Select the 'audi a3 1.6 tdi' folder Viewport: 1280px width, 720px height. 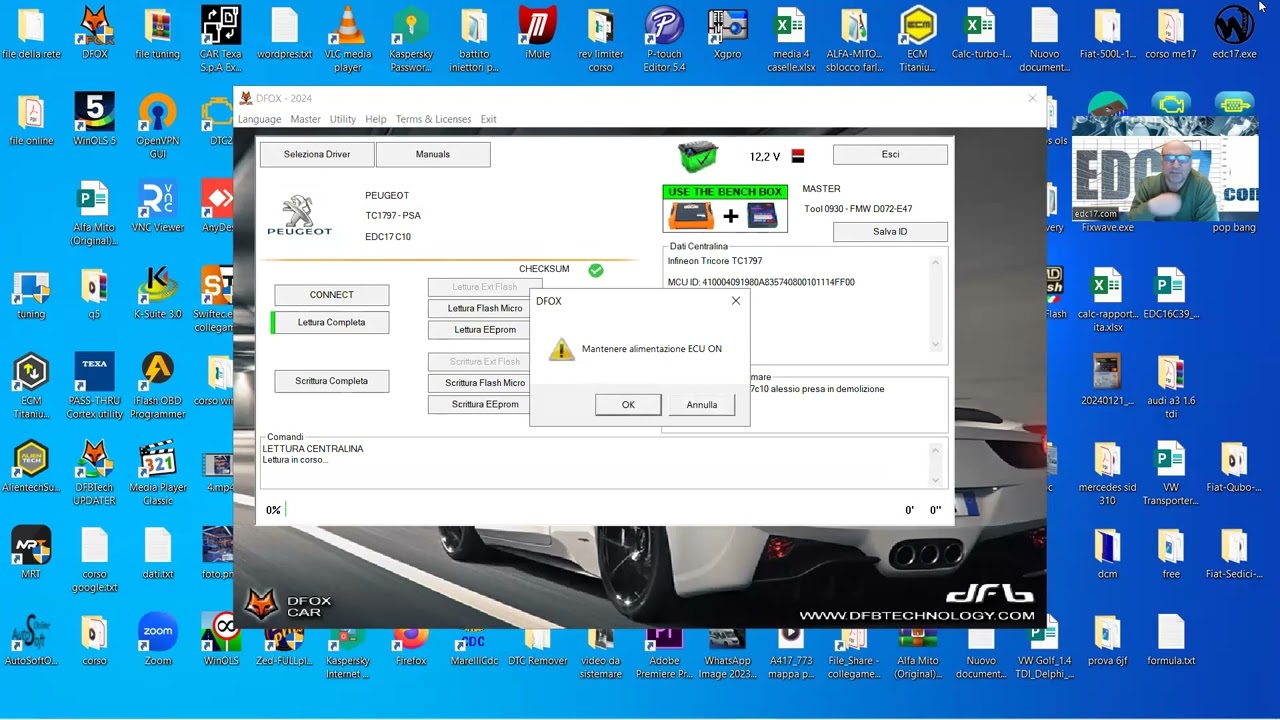pos(1171,387)
